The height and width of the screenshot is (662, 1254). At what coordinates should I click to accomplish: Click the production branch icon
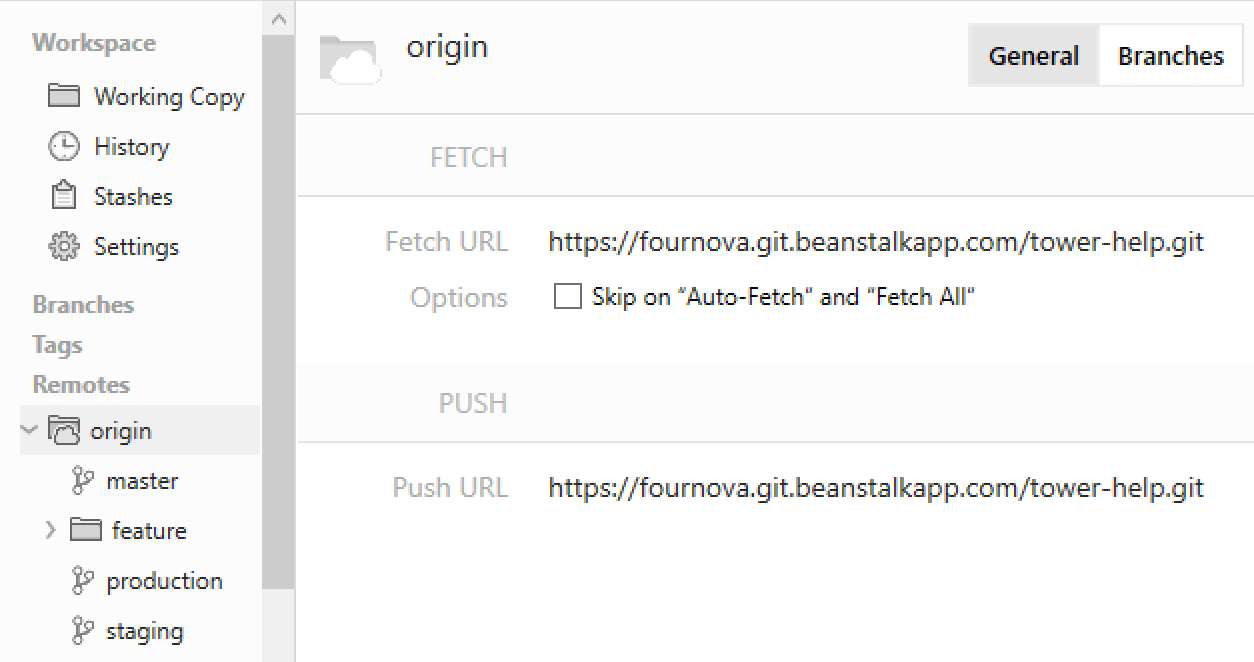coord(83,581)
